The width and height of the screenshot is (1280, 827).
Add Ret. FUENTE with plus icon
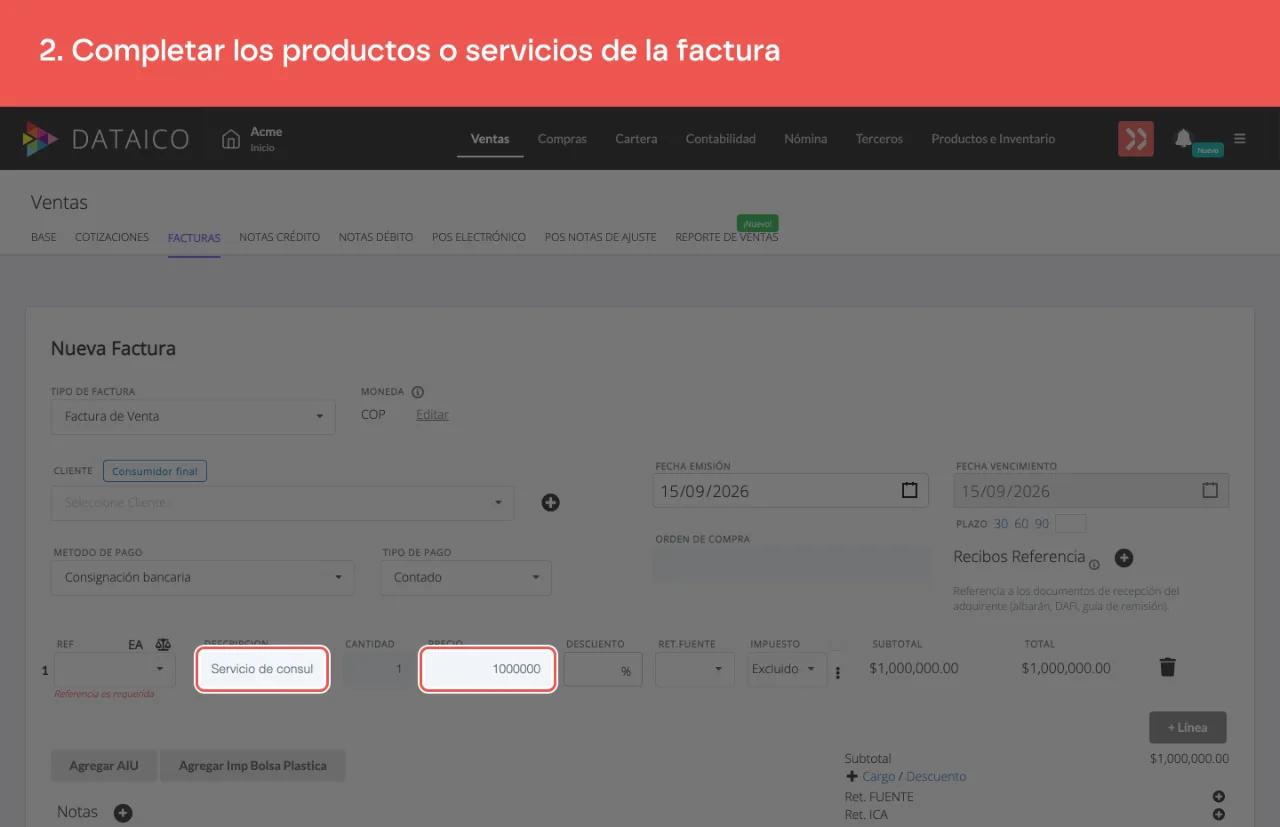click(x=1219, y=797)
